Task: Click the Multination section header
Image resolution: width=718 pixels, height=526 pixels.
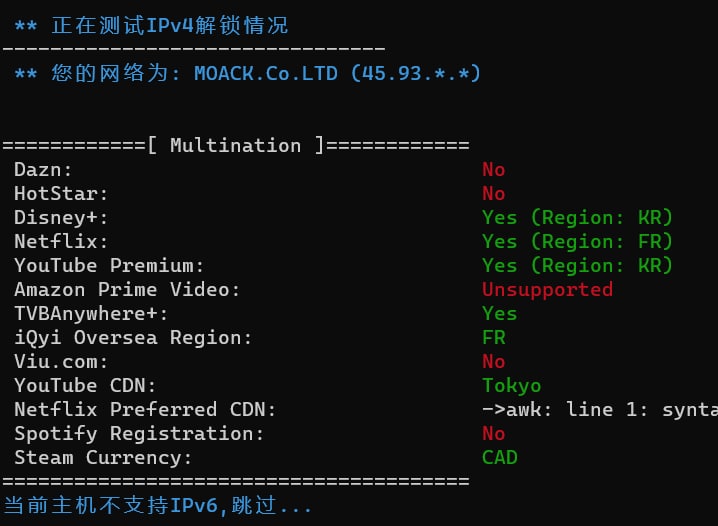Action: (235, 145)
